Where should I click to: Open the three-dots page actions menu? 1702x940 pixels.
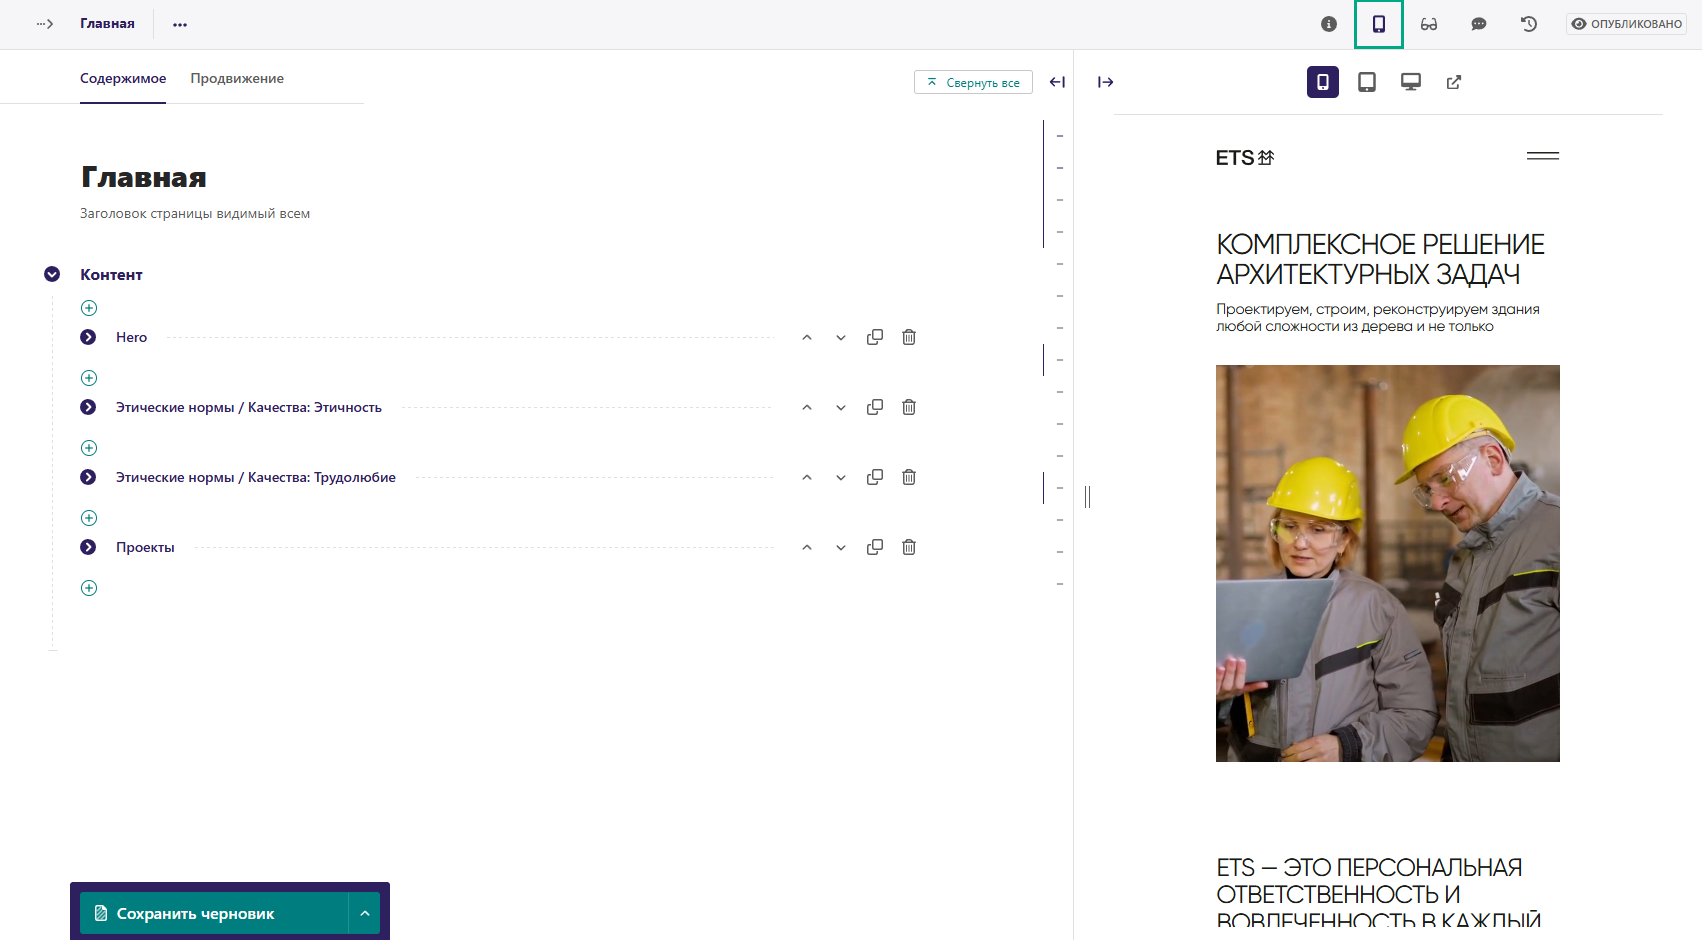click(x=180, y=24)
